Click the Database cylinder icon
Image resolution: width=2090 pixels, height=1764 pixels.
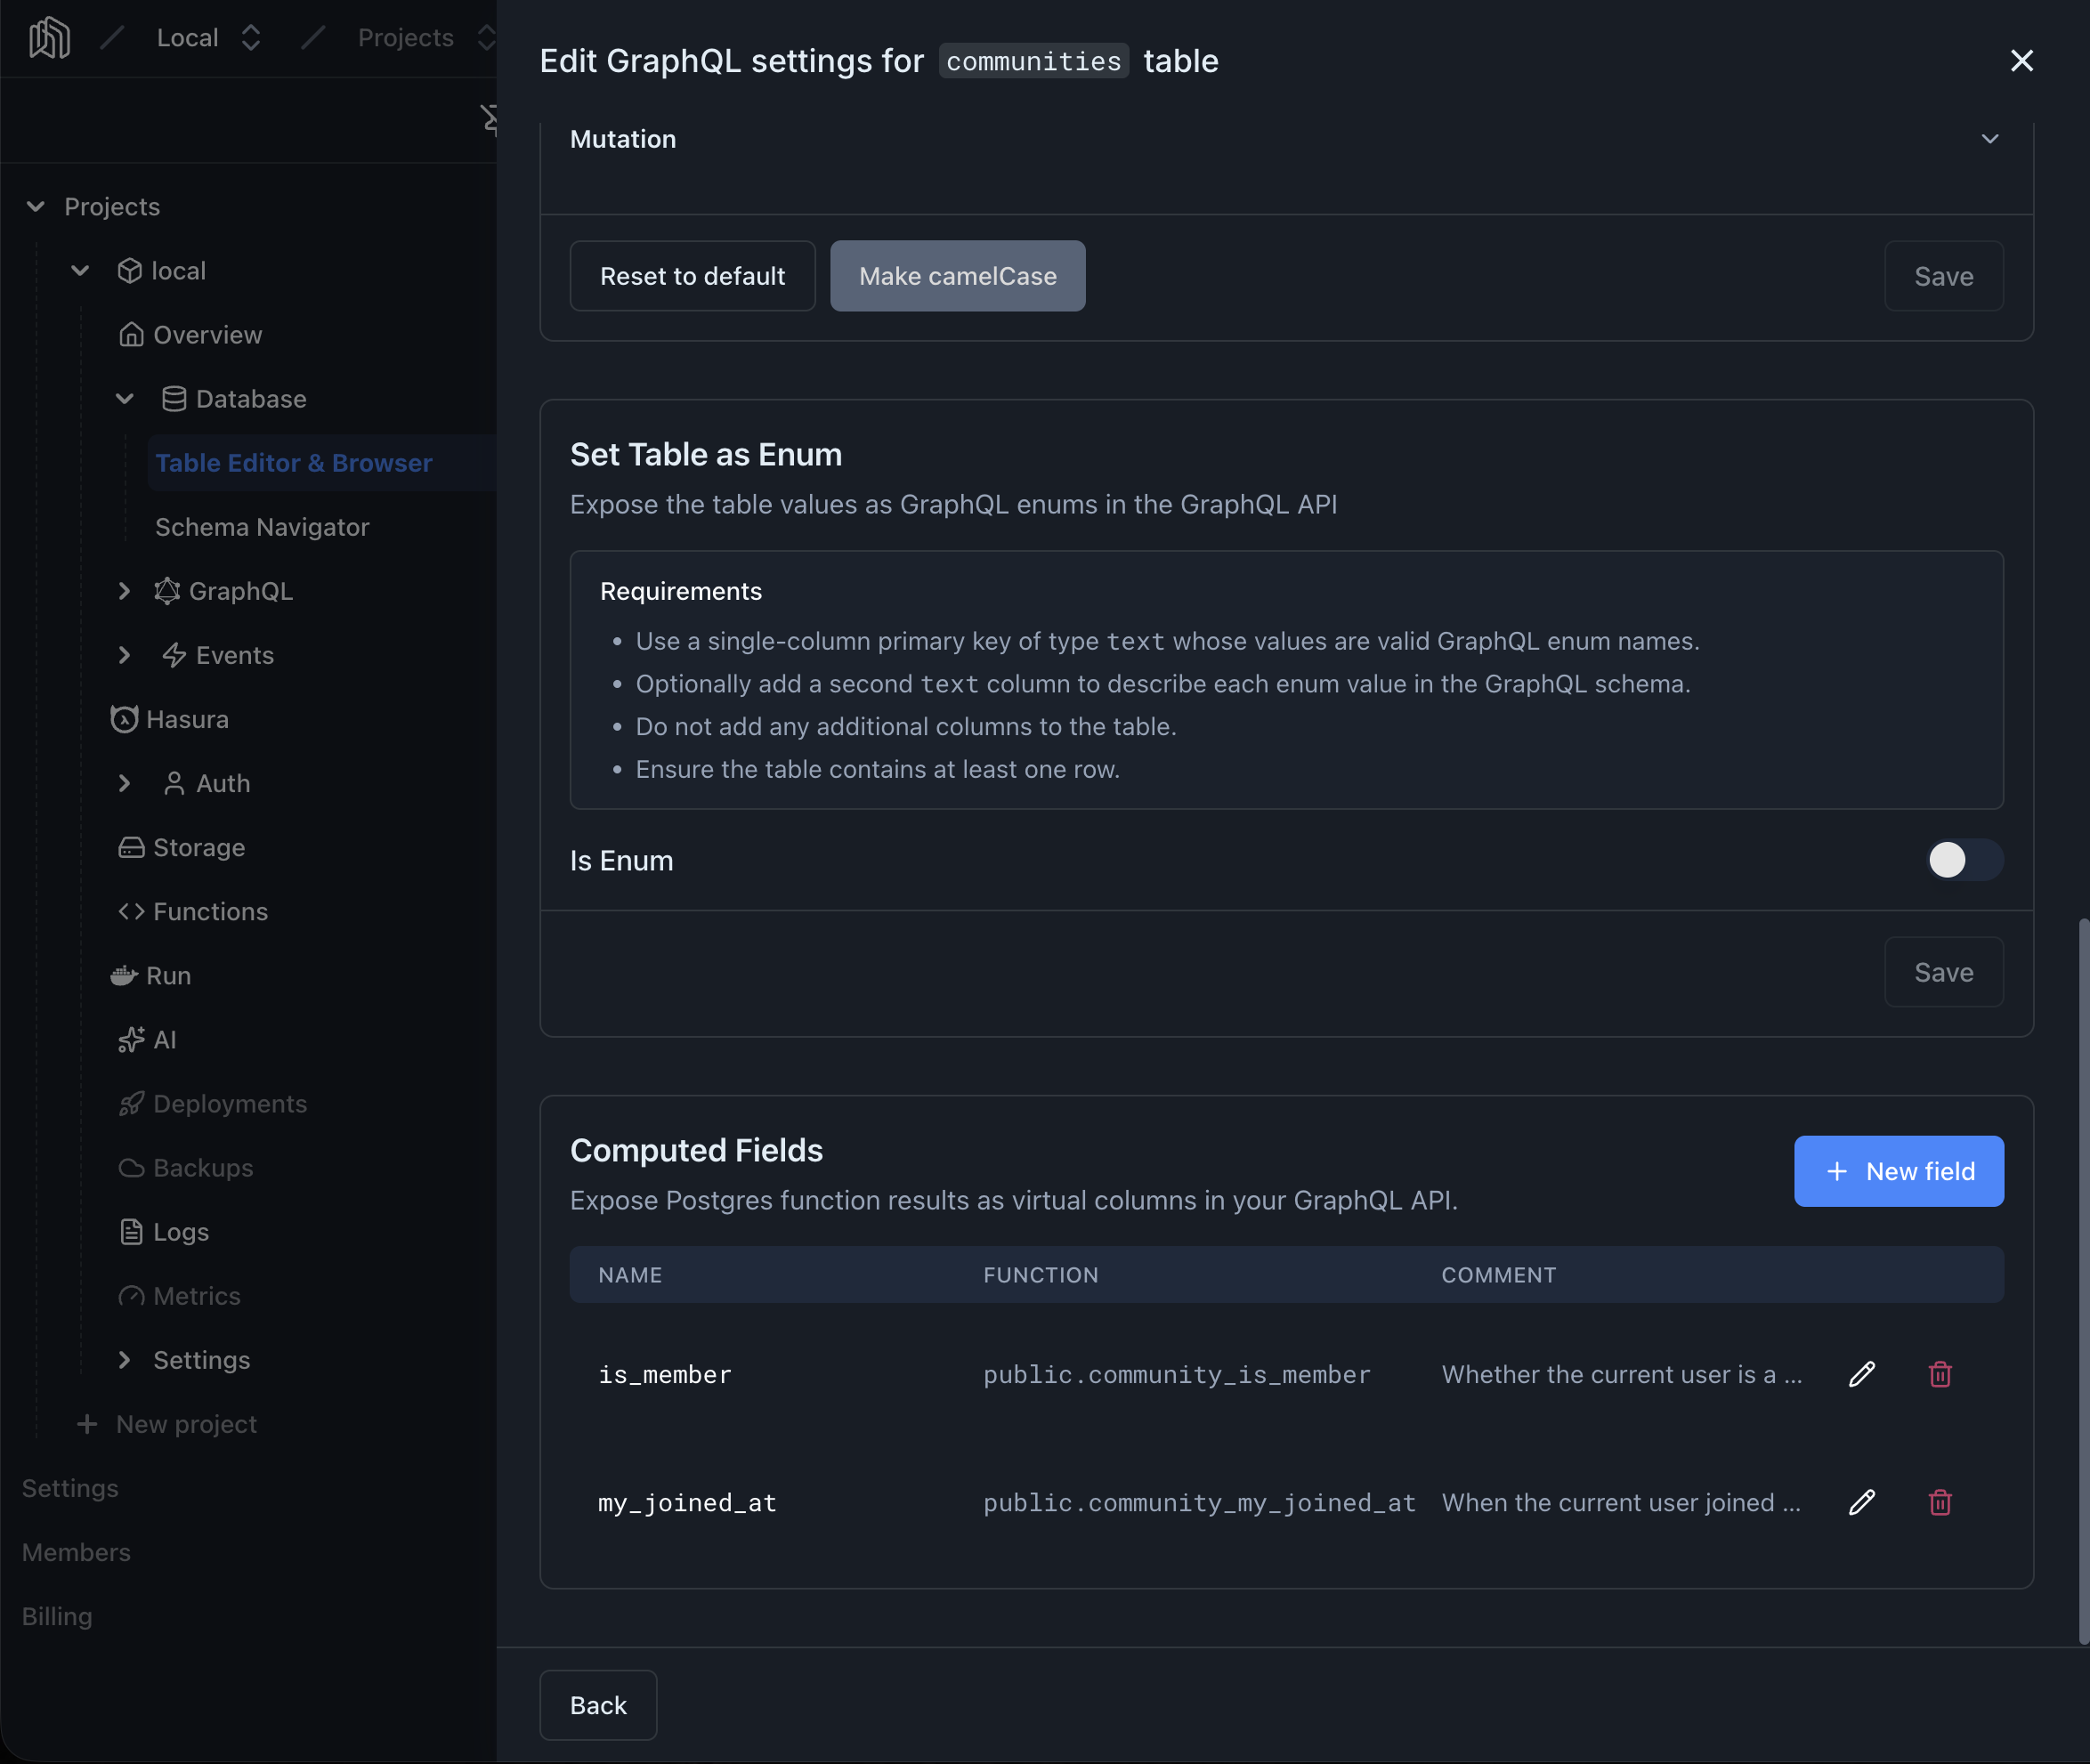click(x=174, y=399)
